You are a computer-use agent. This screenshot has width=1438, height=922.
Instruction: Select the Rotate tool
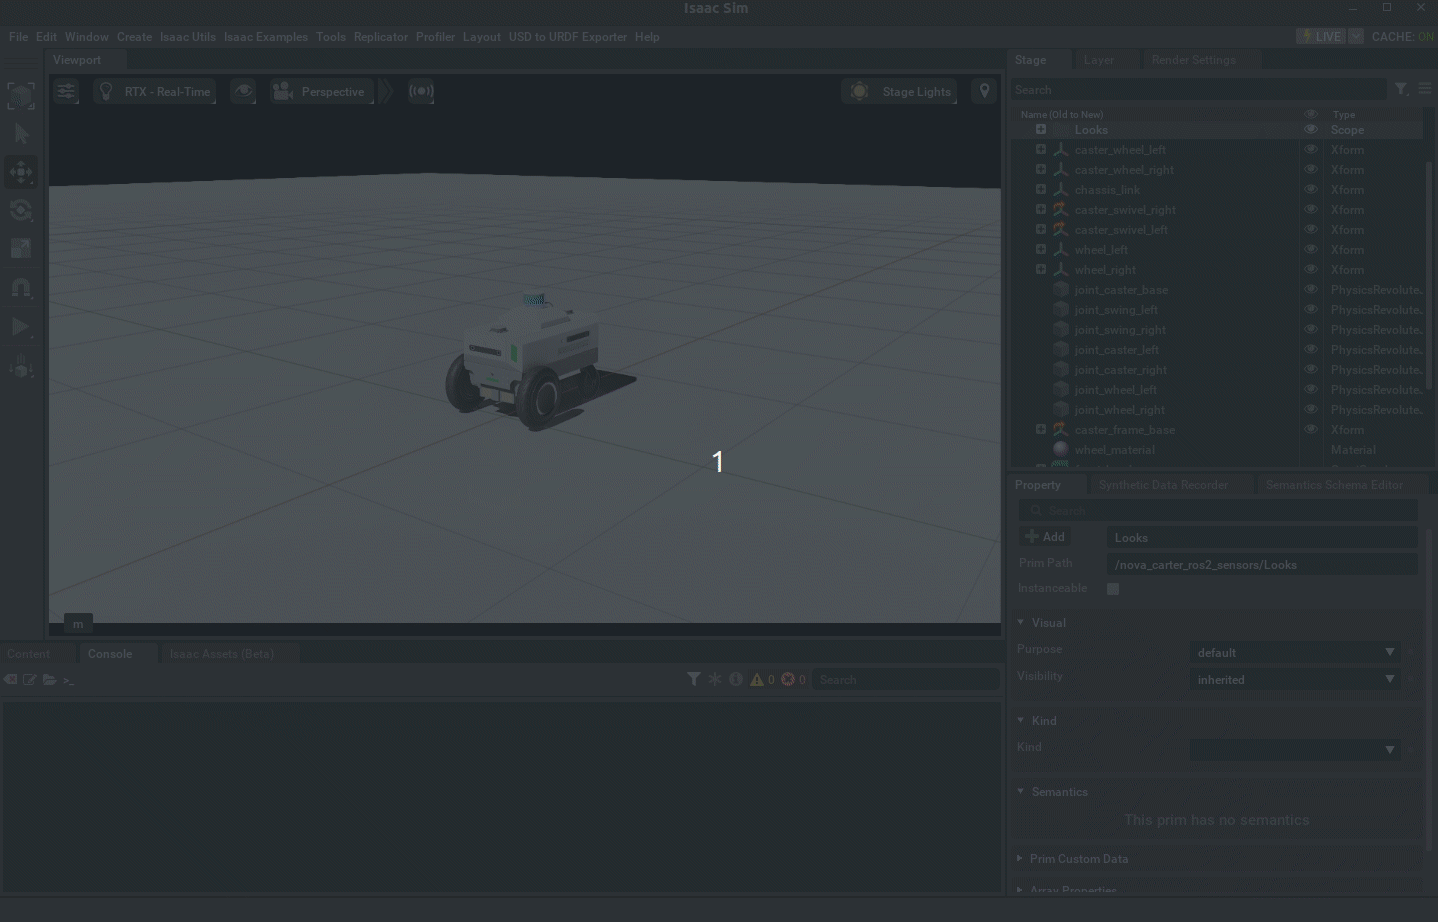pos(21,210)
